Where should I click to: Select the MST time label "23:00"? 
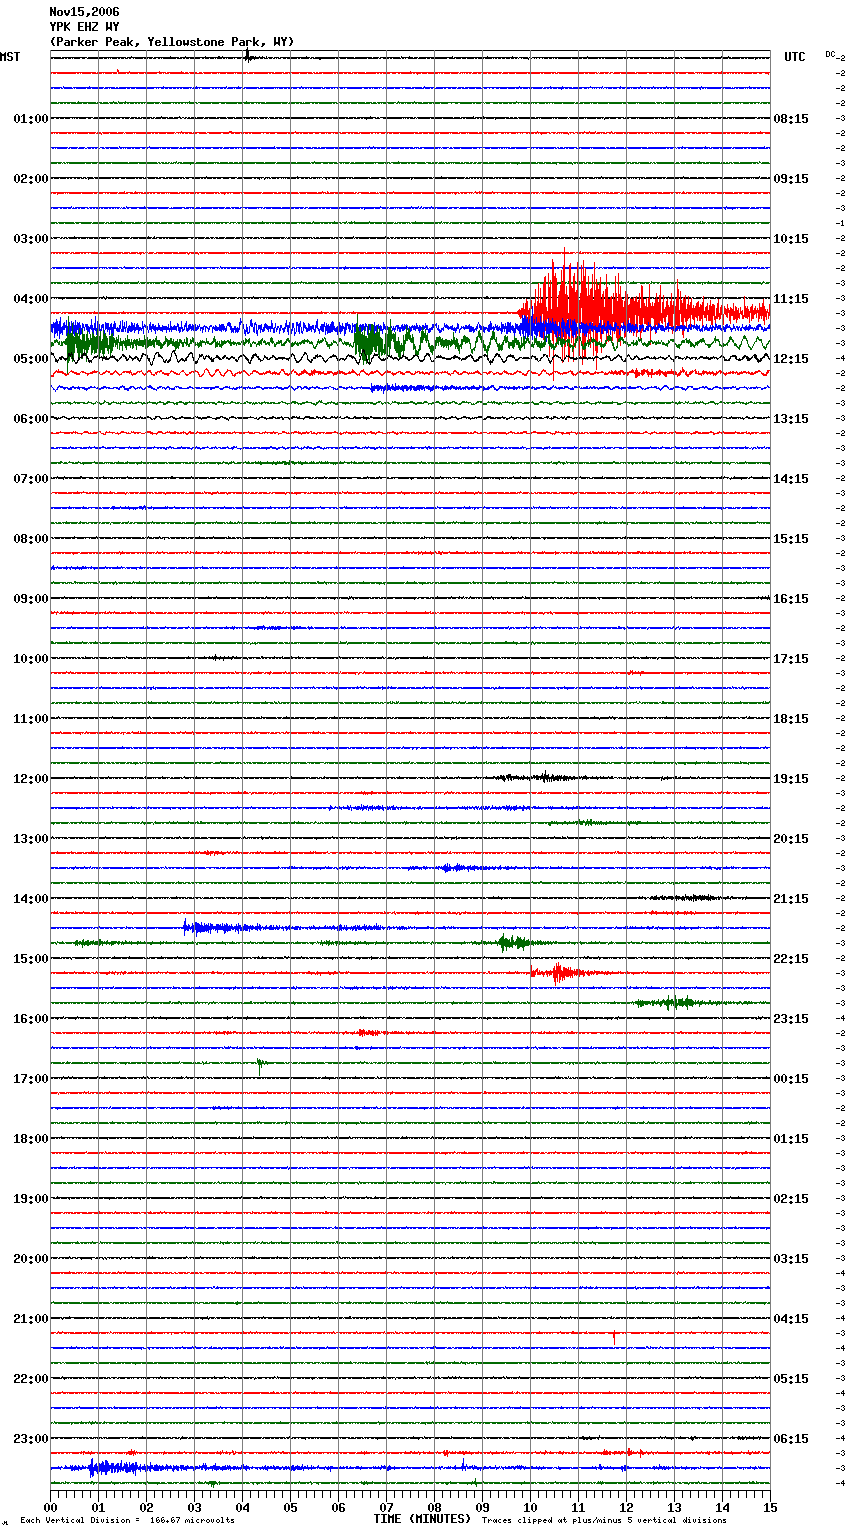[x=31, y=1439]
